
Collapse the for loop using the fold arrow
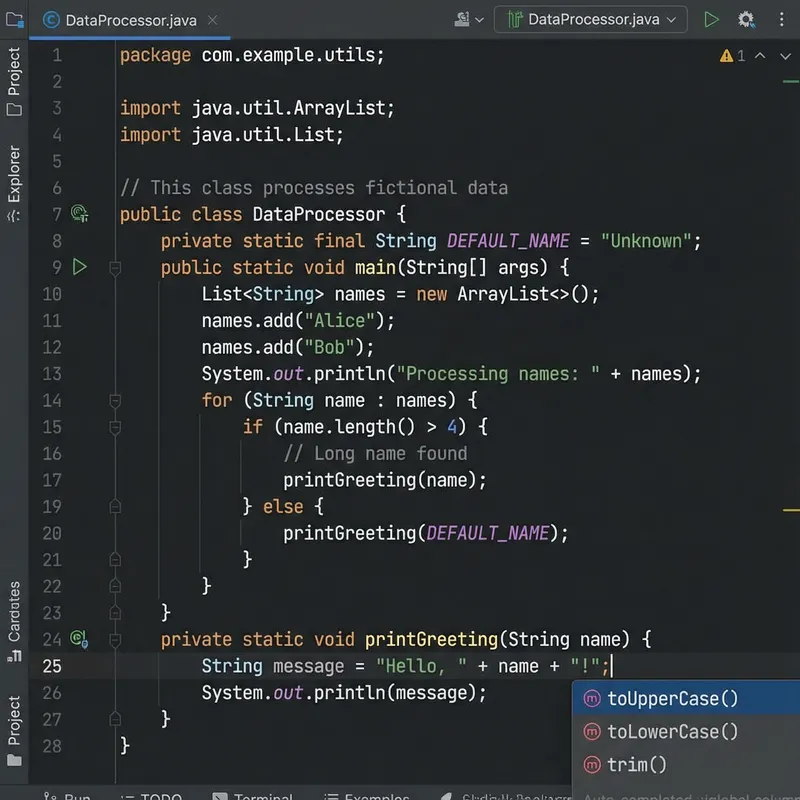pyautogui.click(x=115, y=400)
